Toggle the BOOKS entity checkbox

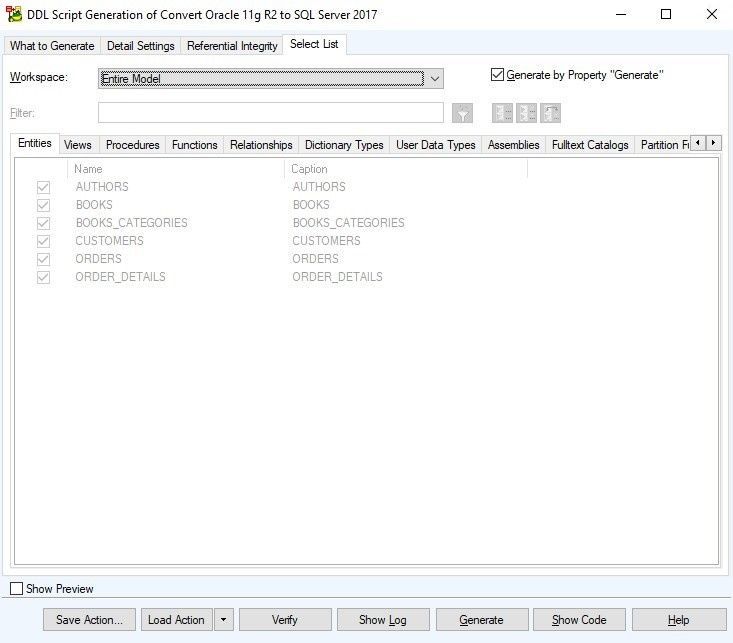(43, 205)
